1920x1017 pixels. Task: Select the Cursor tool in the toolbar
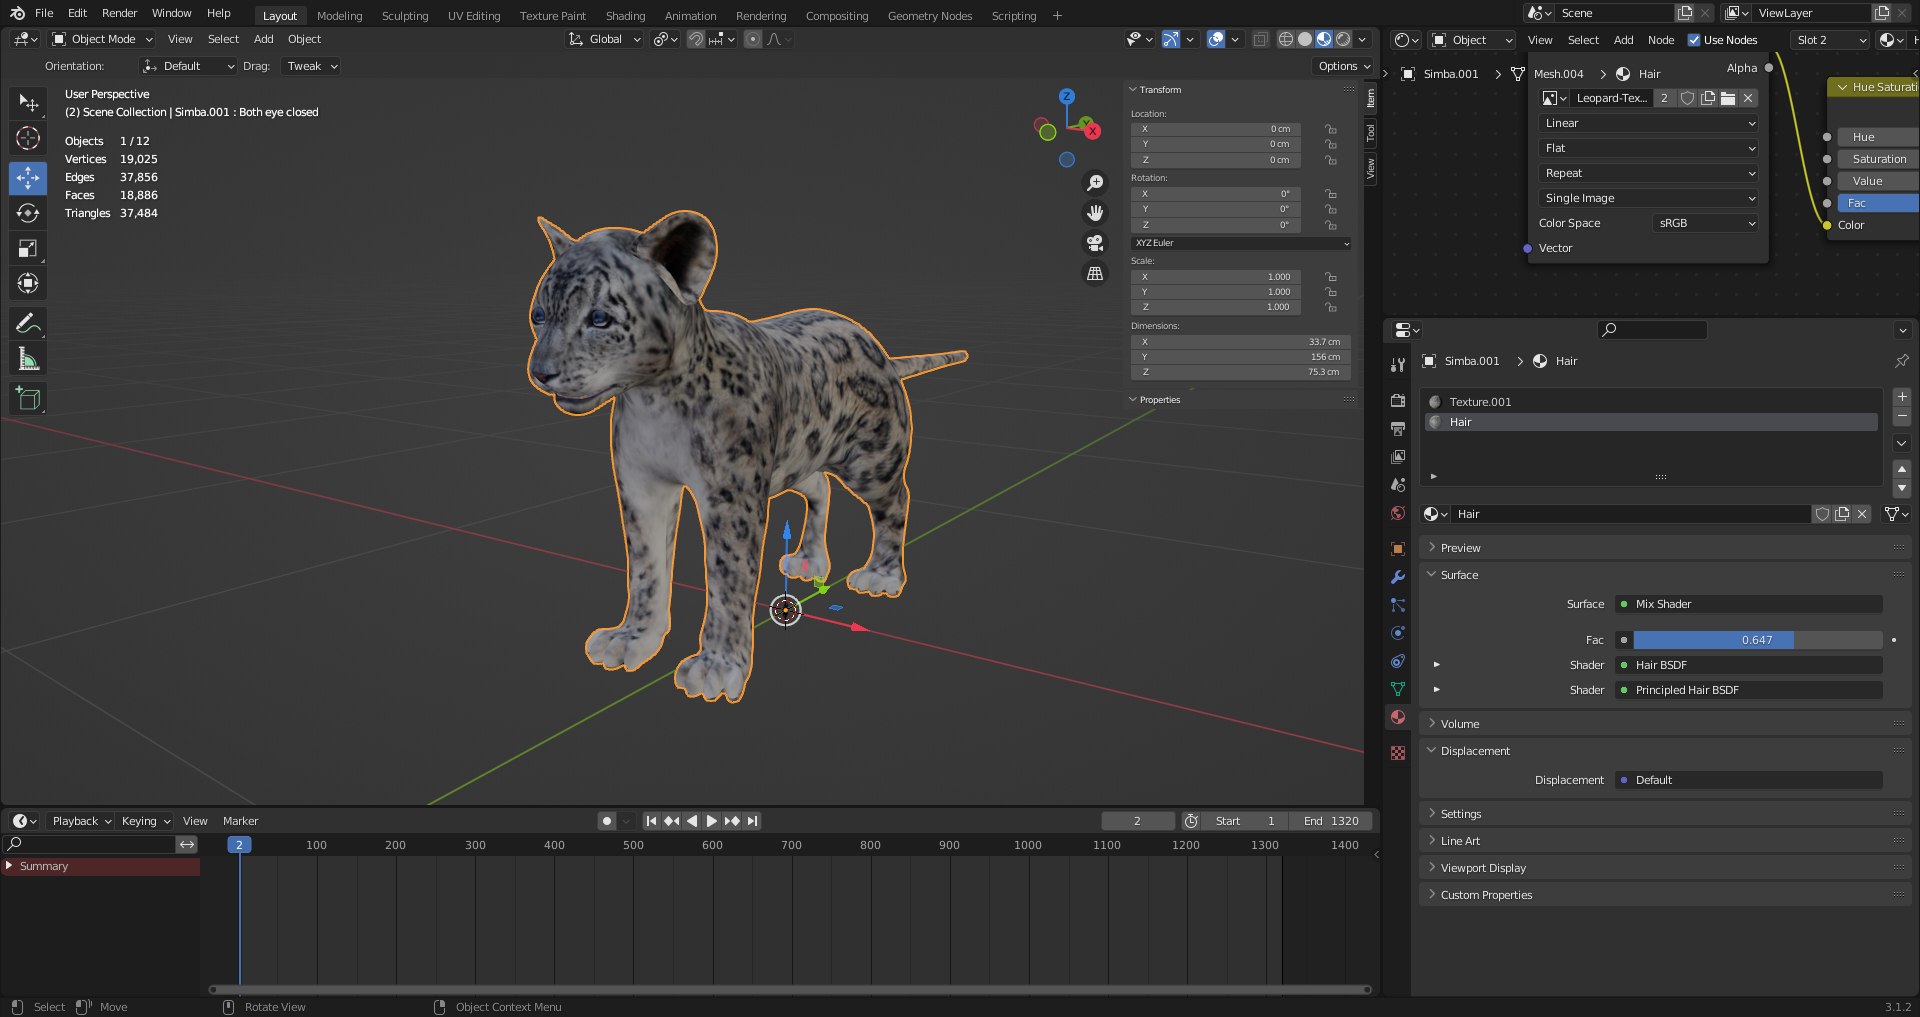click(28, 138)
